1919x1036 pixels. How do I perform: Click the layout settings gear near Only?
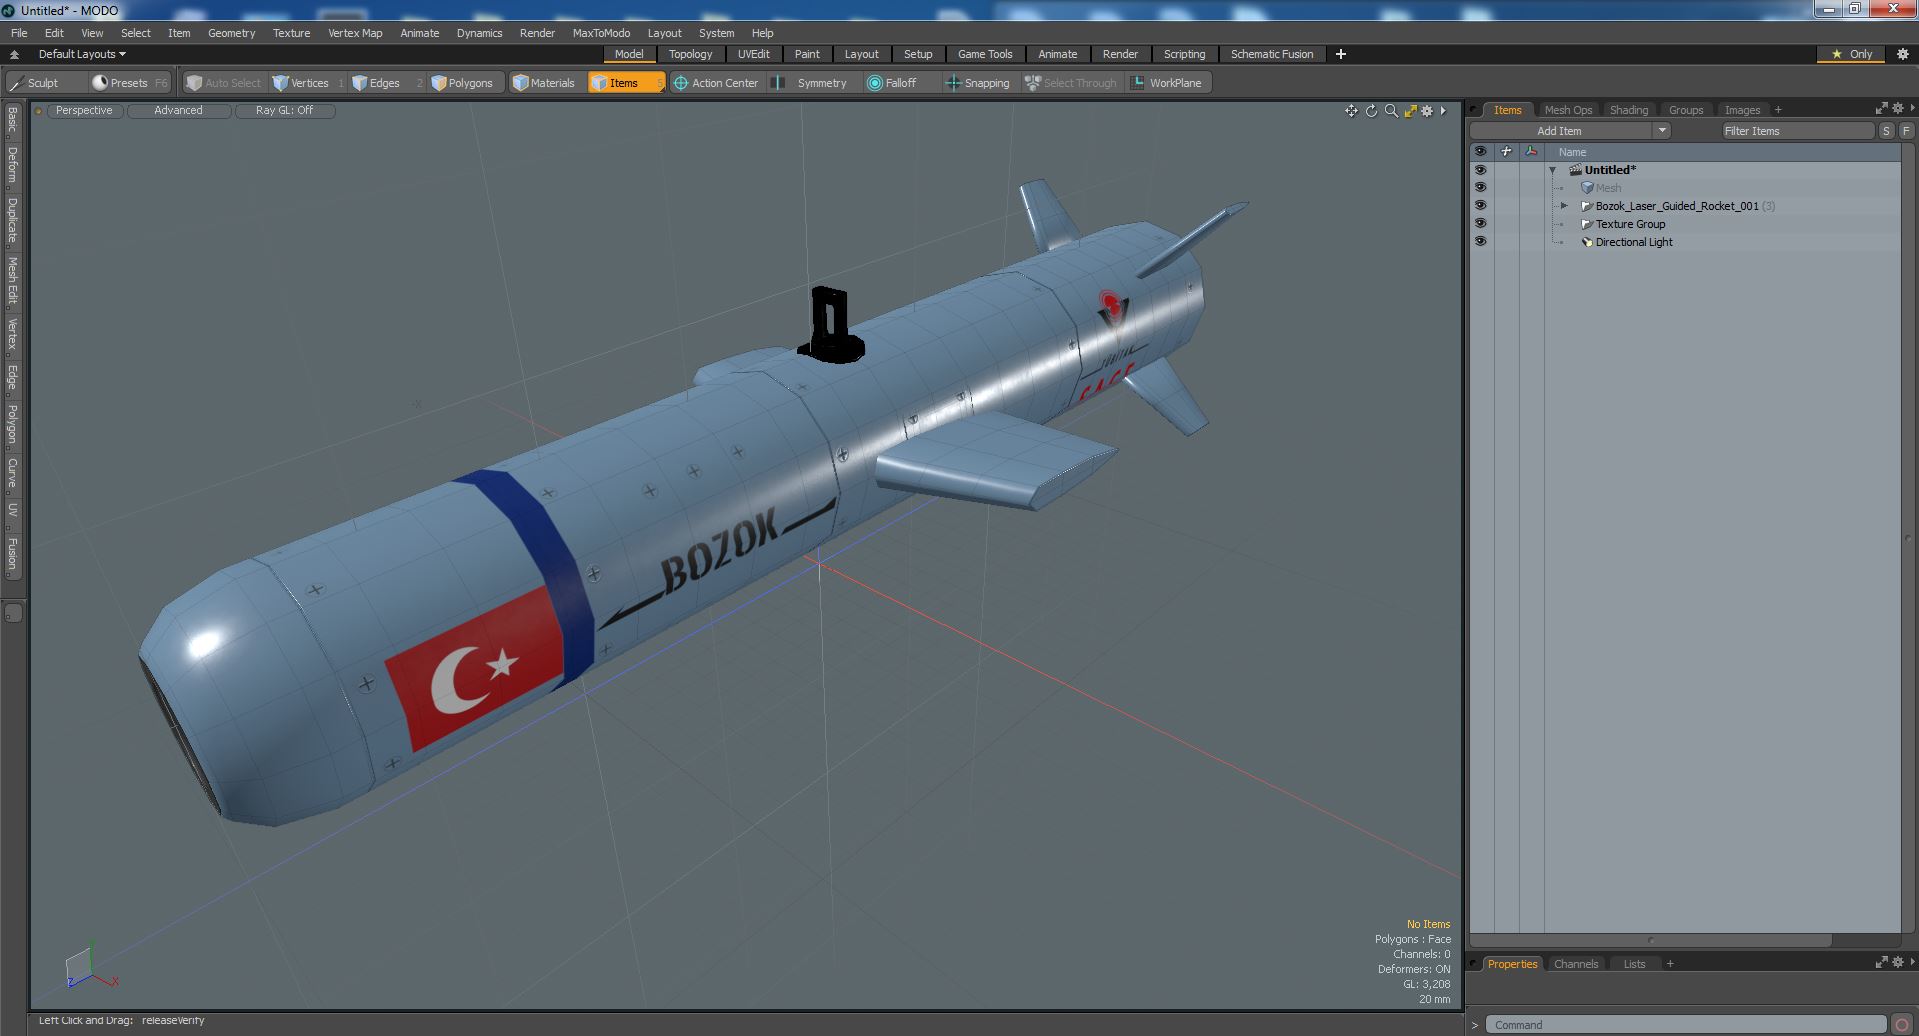(x=1902, y=54)
